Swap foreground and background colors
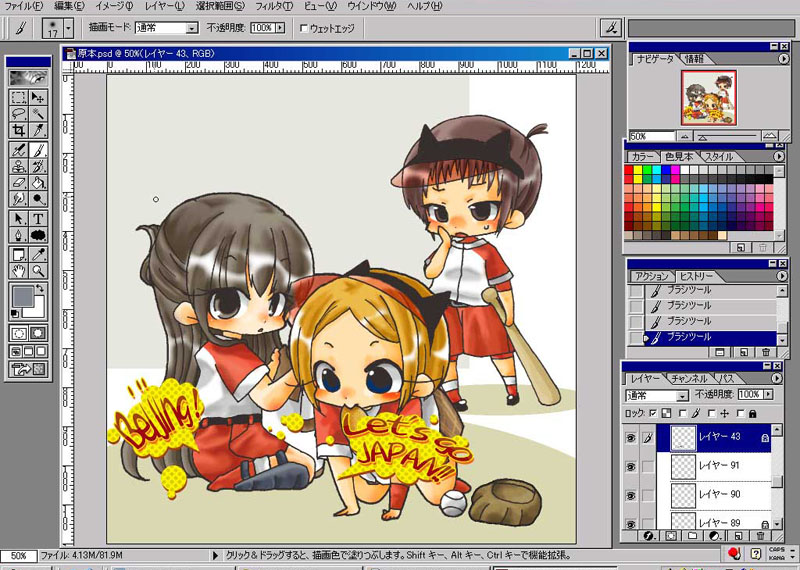This screenshot has width=800, height=570. tap(40, 288)
